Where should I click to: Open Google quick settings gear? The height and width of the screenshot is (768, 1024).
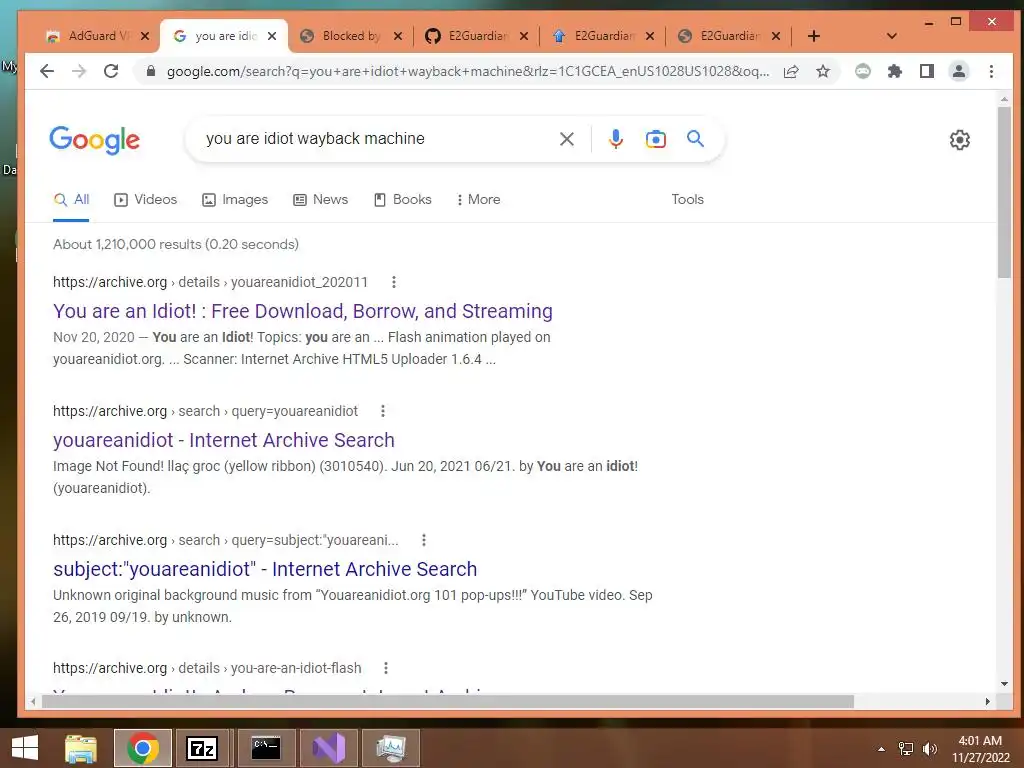[x=959, y=140]
